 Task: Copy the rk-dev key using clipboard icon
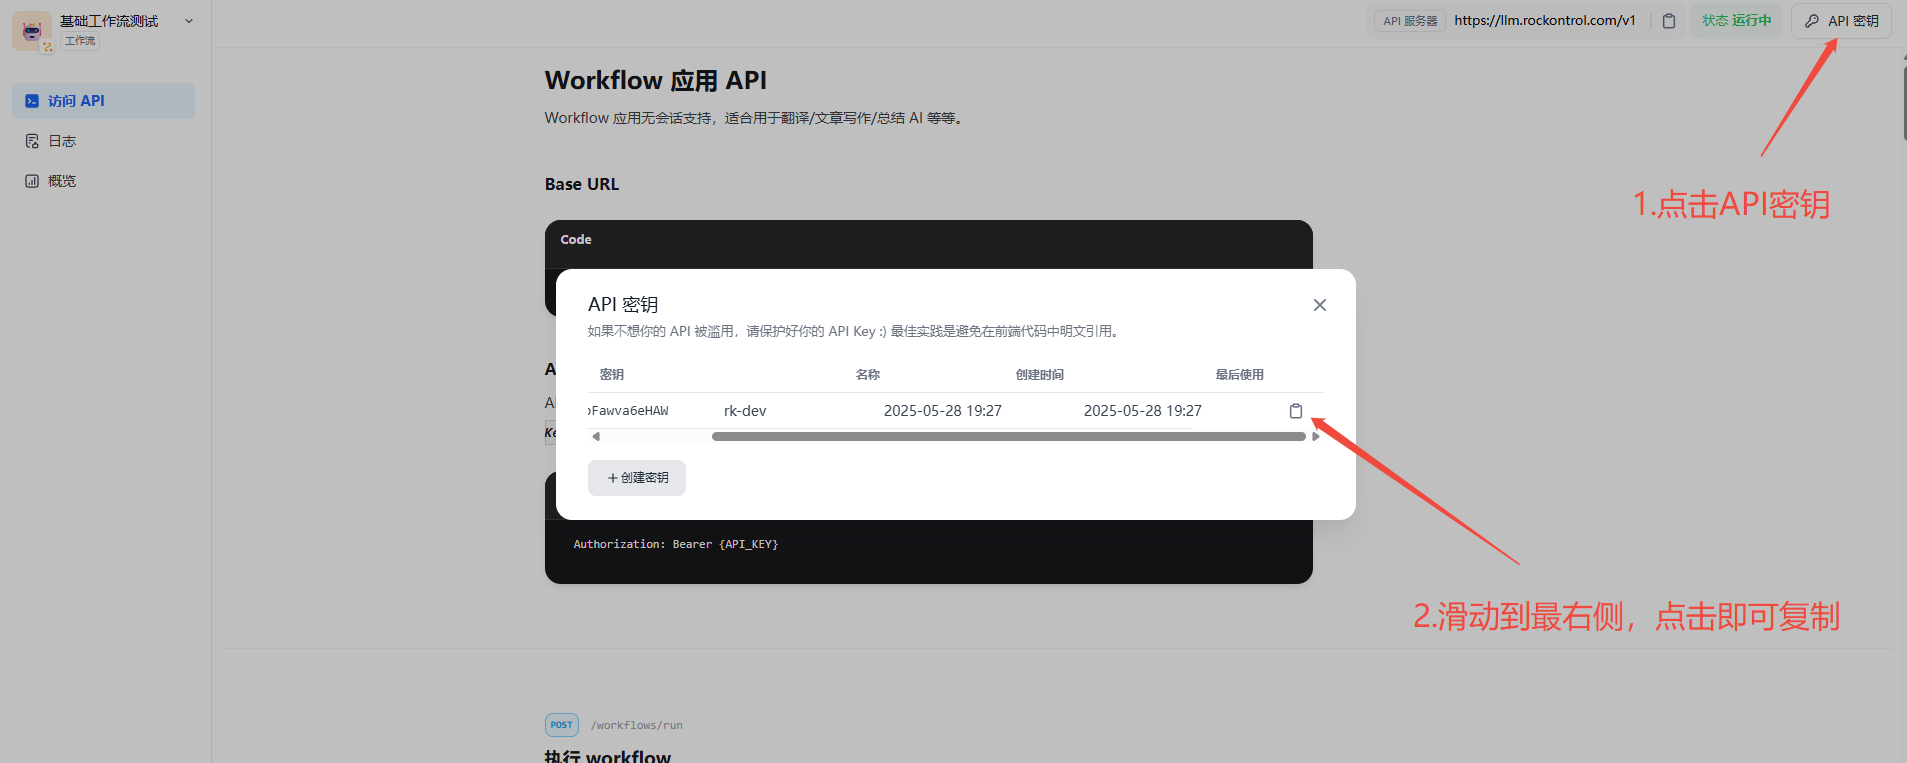pyautogui.click(x=1295, y=411)
